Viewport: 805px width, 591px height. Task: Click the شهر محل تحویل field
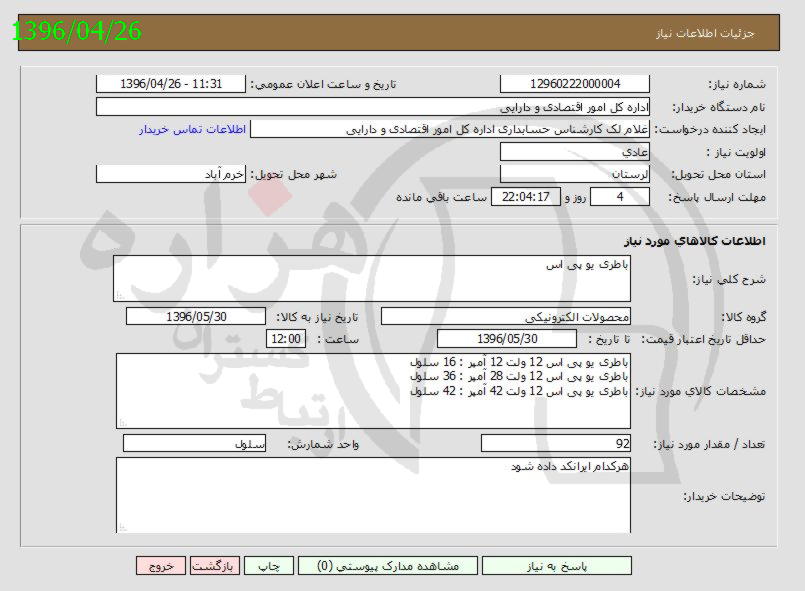170,174
